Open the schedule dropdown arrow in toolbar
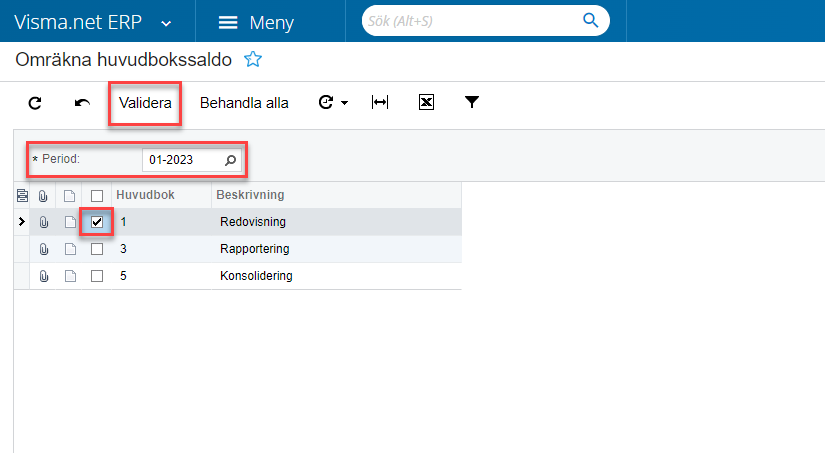The height and width of the screenshot is (453, 825). (x=344, y=103)
